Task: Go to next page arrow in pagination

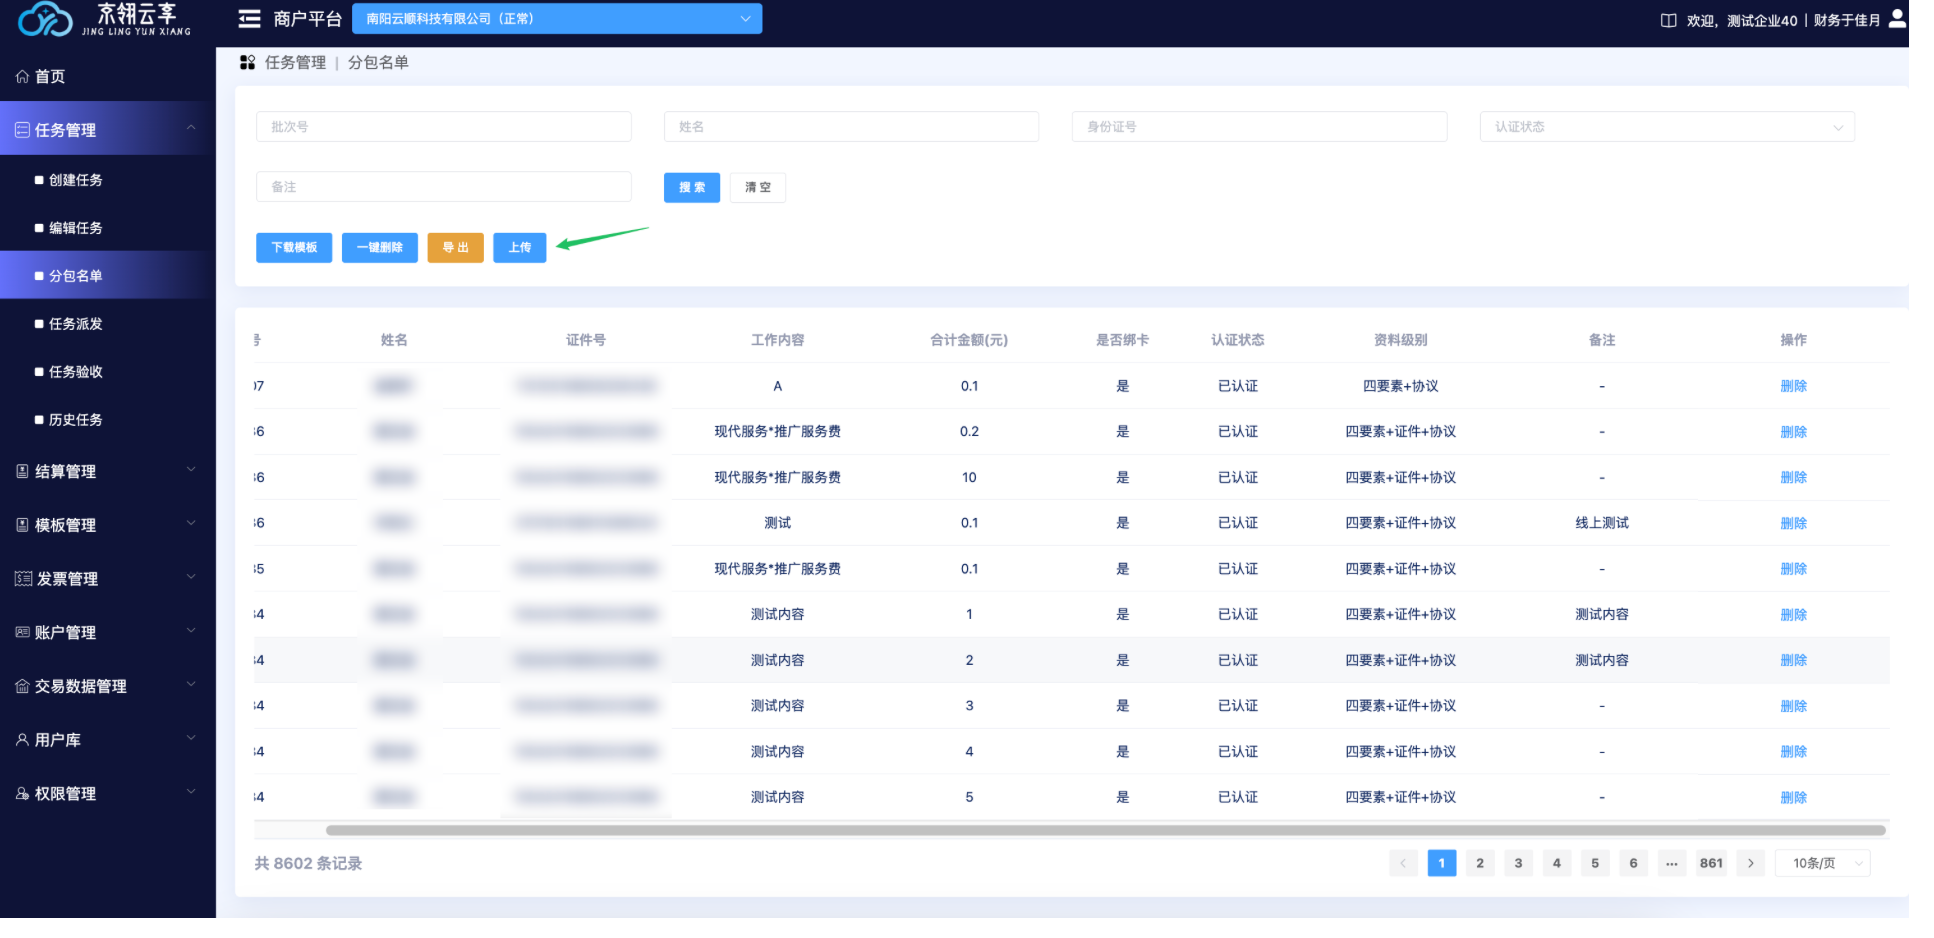Action: pos(1750,863)
